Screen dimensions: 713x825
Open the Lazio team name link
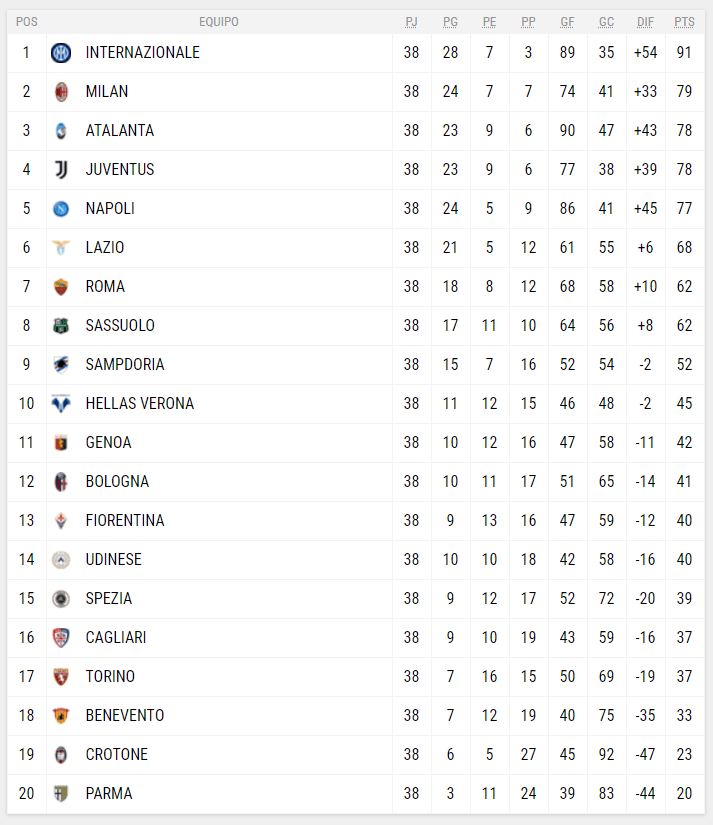[x=105, y=248]
